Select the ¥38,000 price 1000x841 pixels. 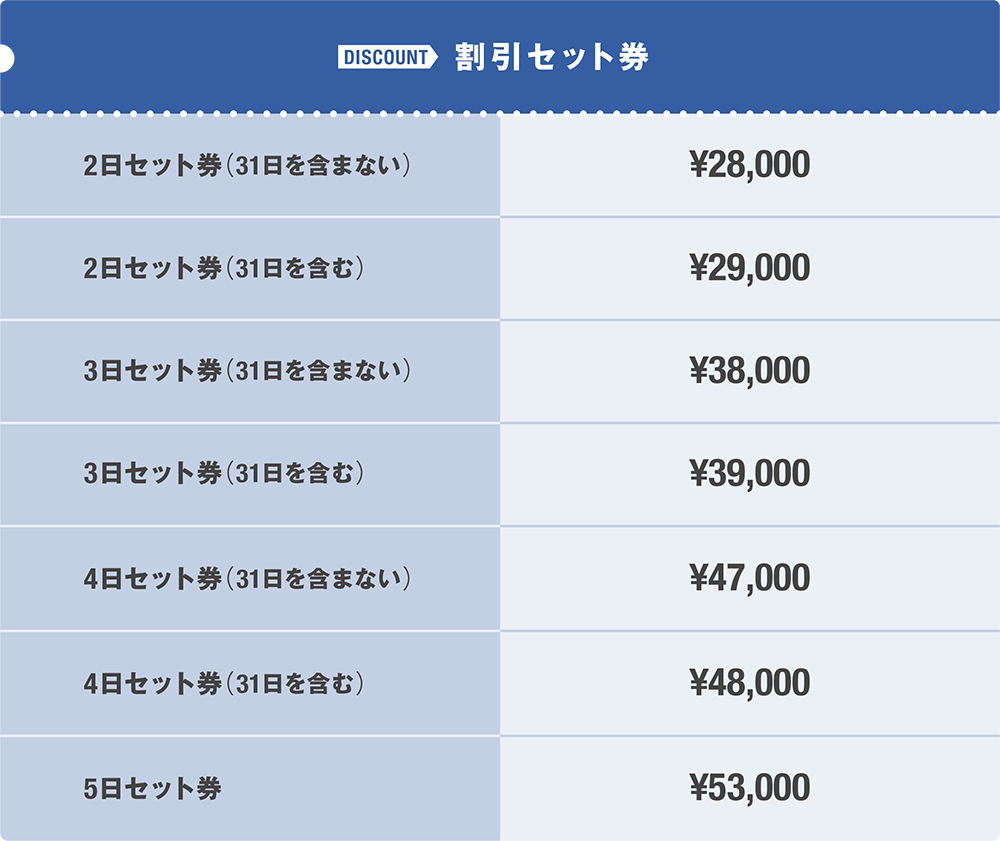(x=749, y=371)
